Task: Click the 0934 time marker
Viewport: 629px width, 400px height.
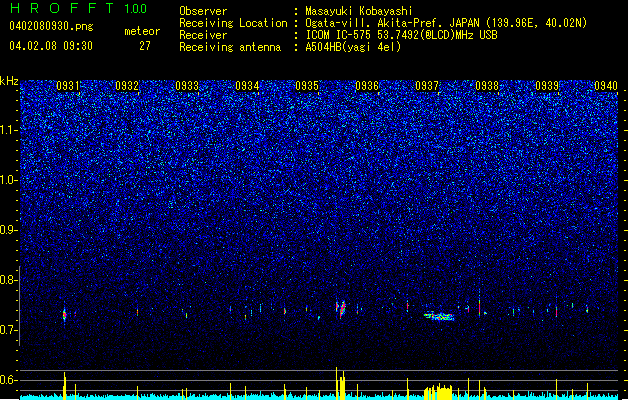Action: 247,86
